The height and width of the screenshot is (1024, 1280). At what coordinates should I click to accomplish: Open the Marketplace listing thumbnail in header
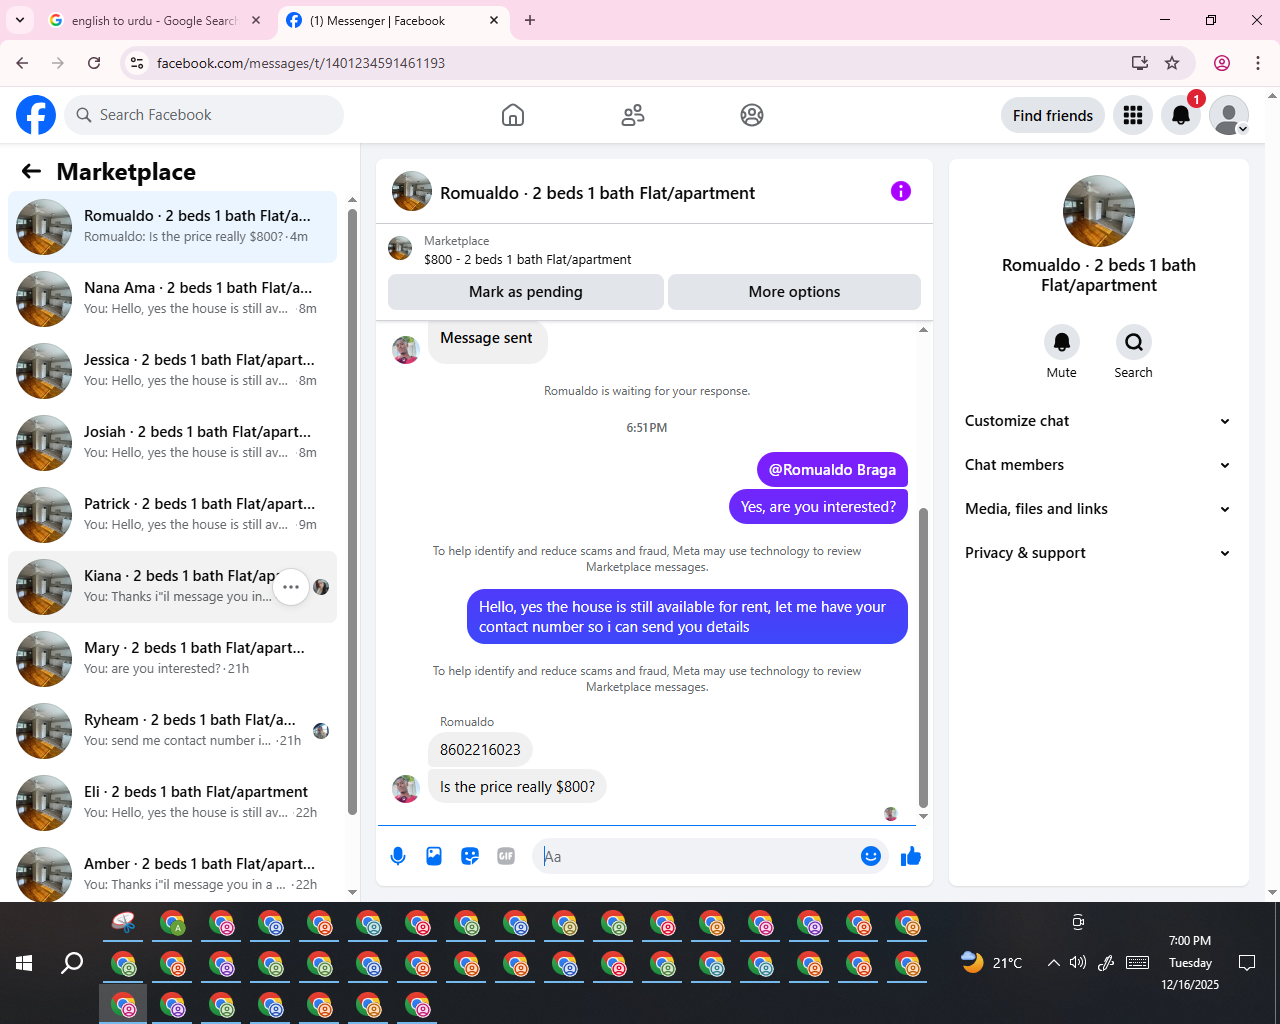coord(400,249)
